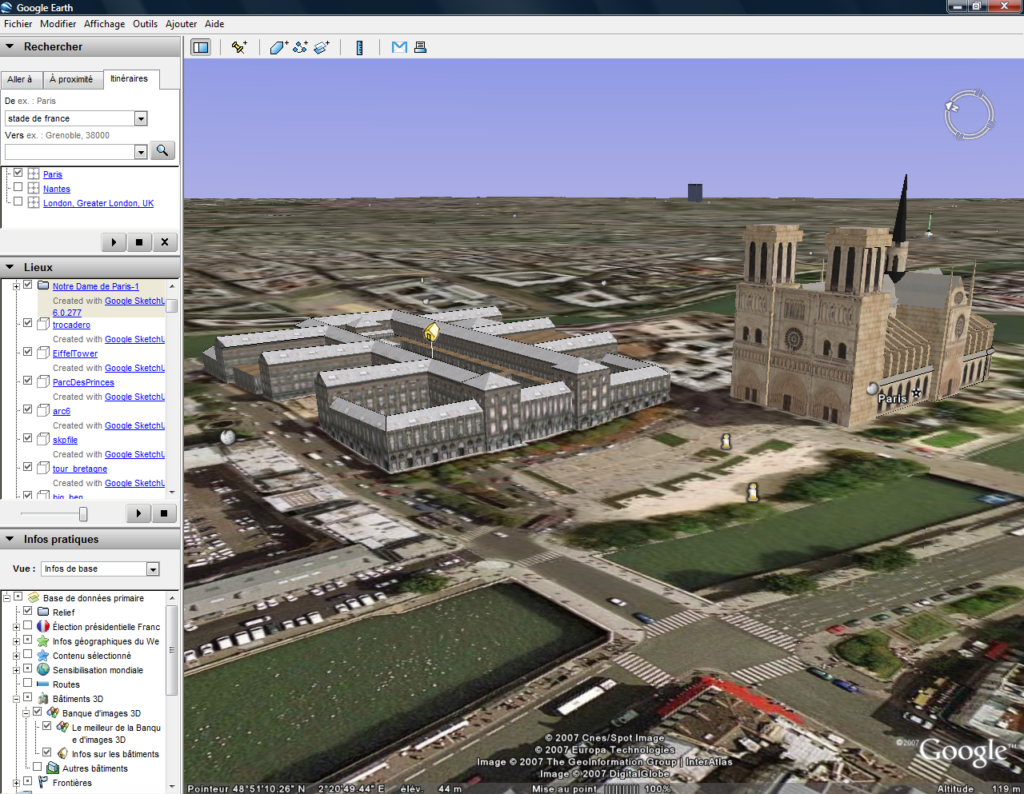Click the yellow house placemark on the building
Viewport: 1024px width, 794px height.
coord(431,332)
